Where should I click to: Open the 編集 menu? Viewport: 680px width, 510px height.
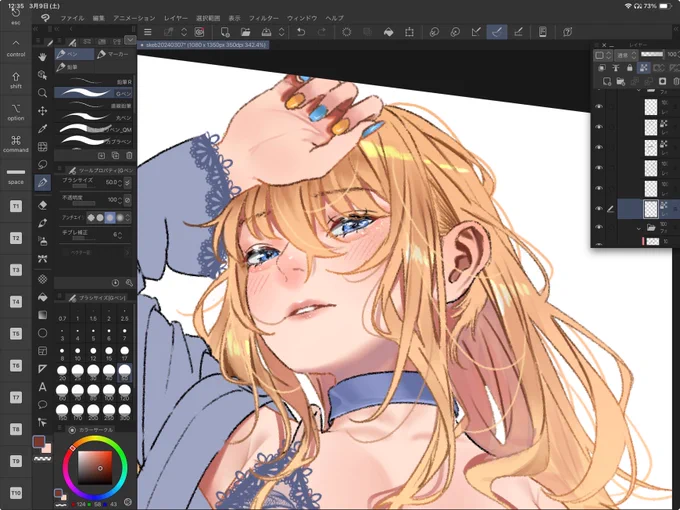pyautogui.click(x=98, y=18)
